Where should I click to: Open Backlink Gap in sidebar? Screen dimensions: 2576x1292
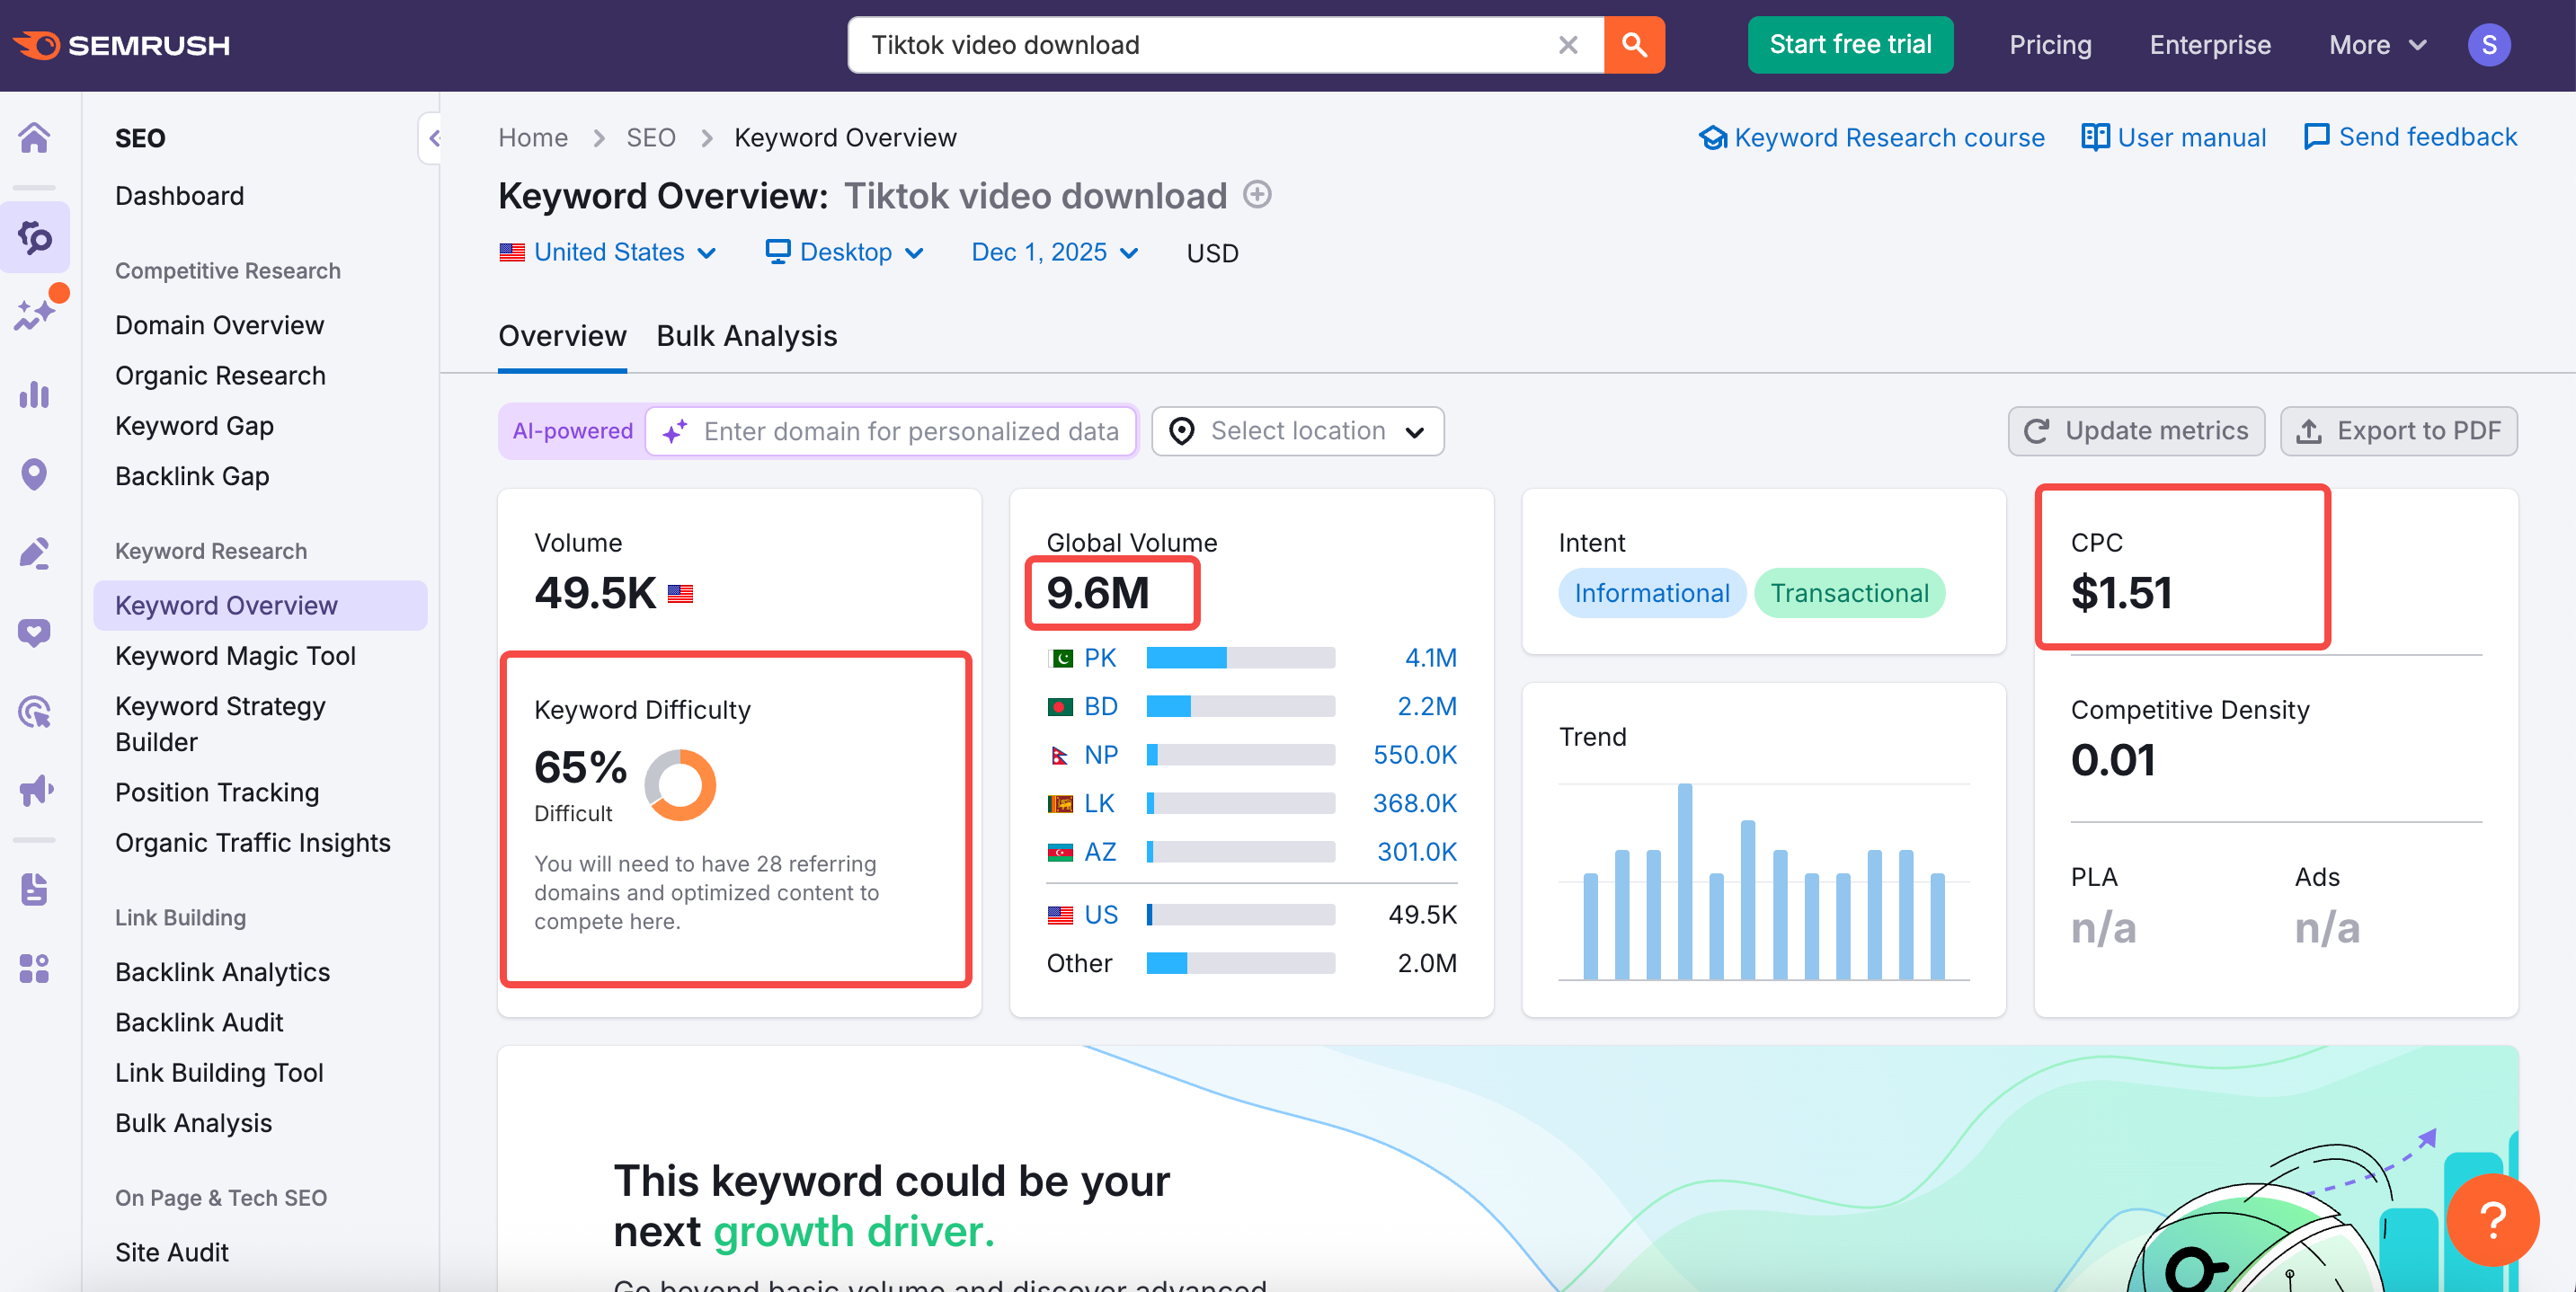coord(192,476)
